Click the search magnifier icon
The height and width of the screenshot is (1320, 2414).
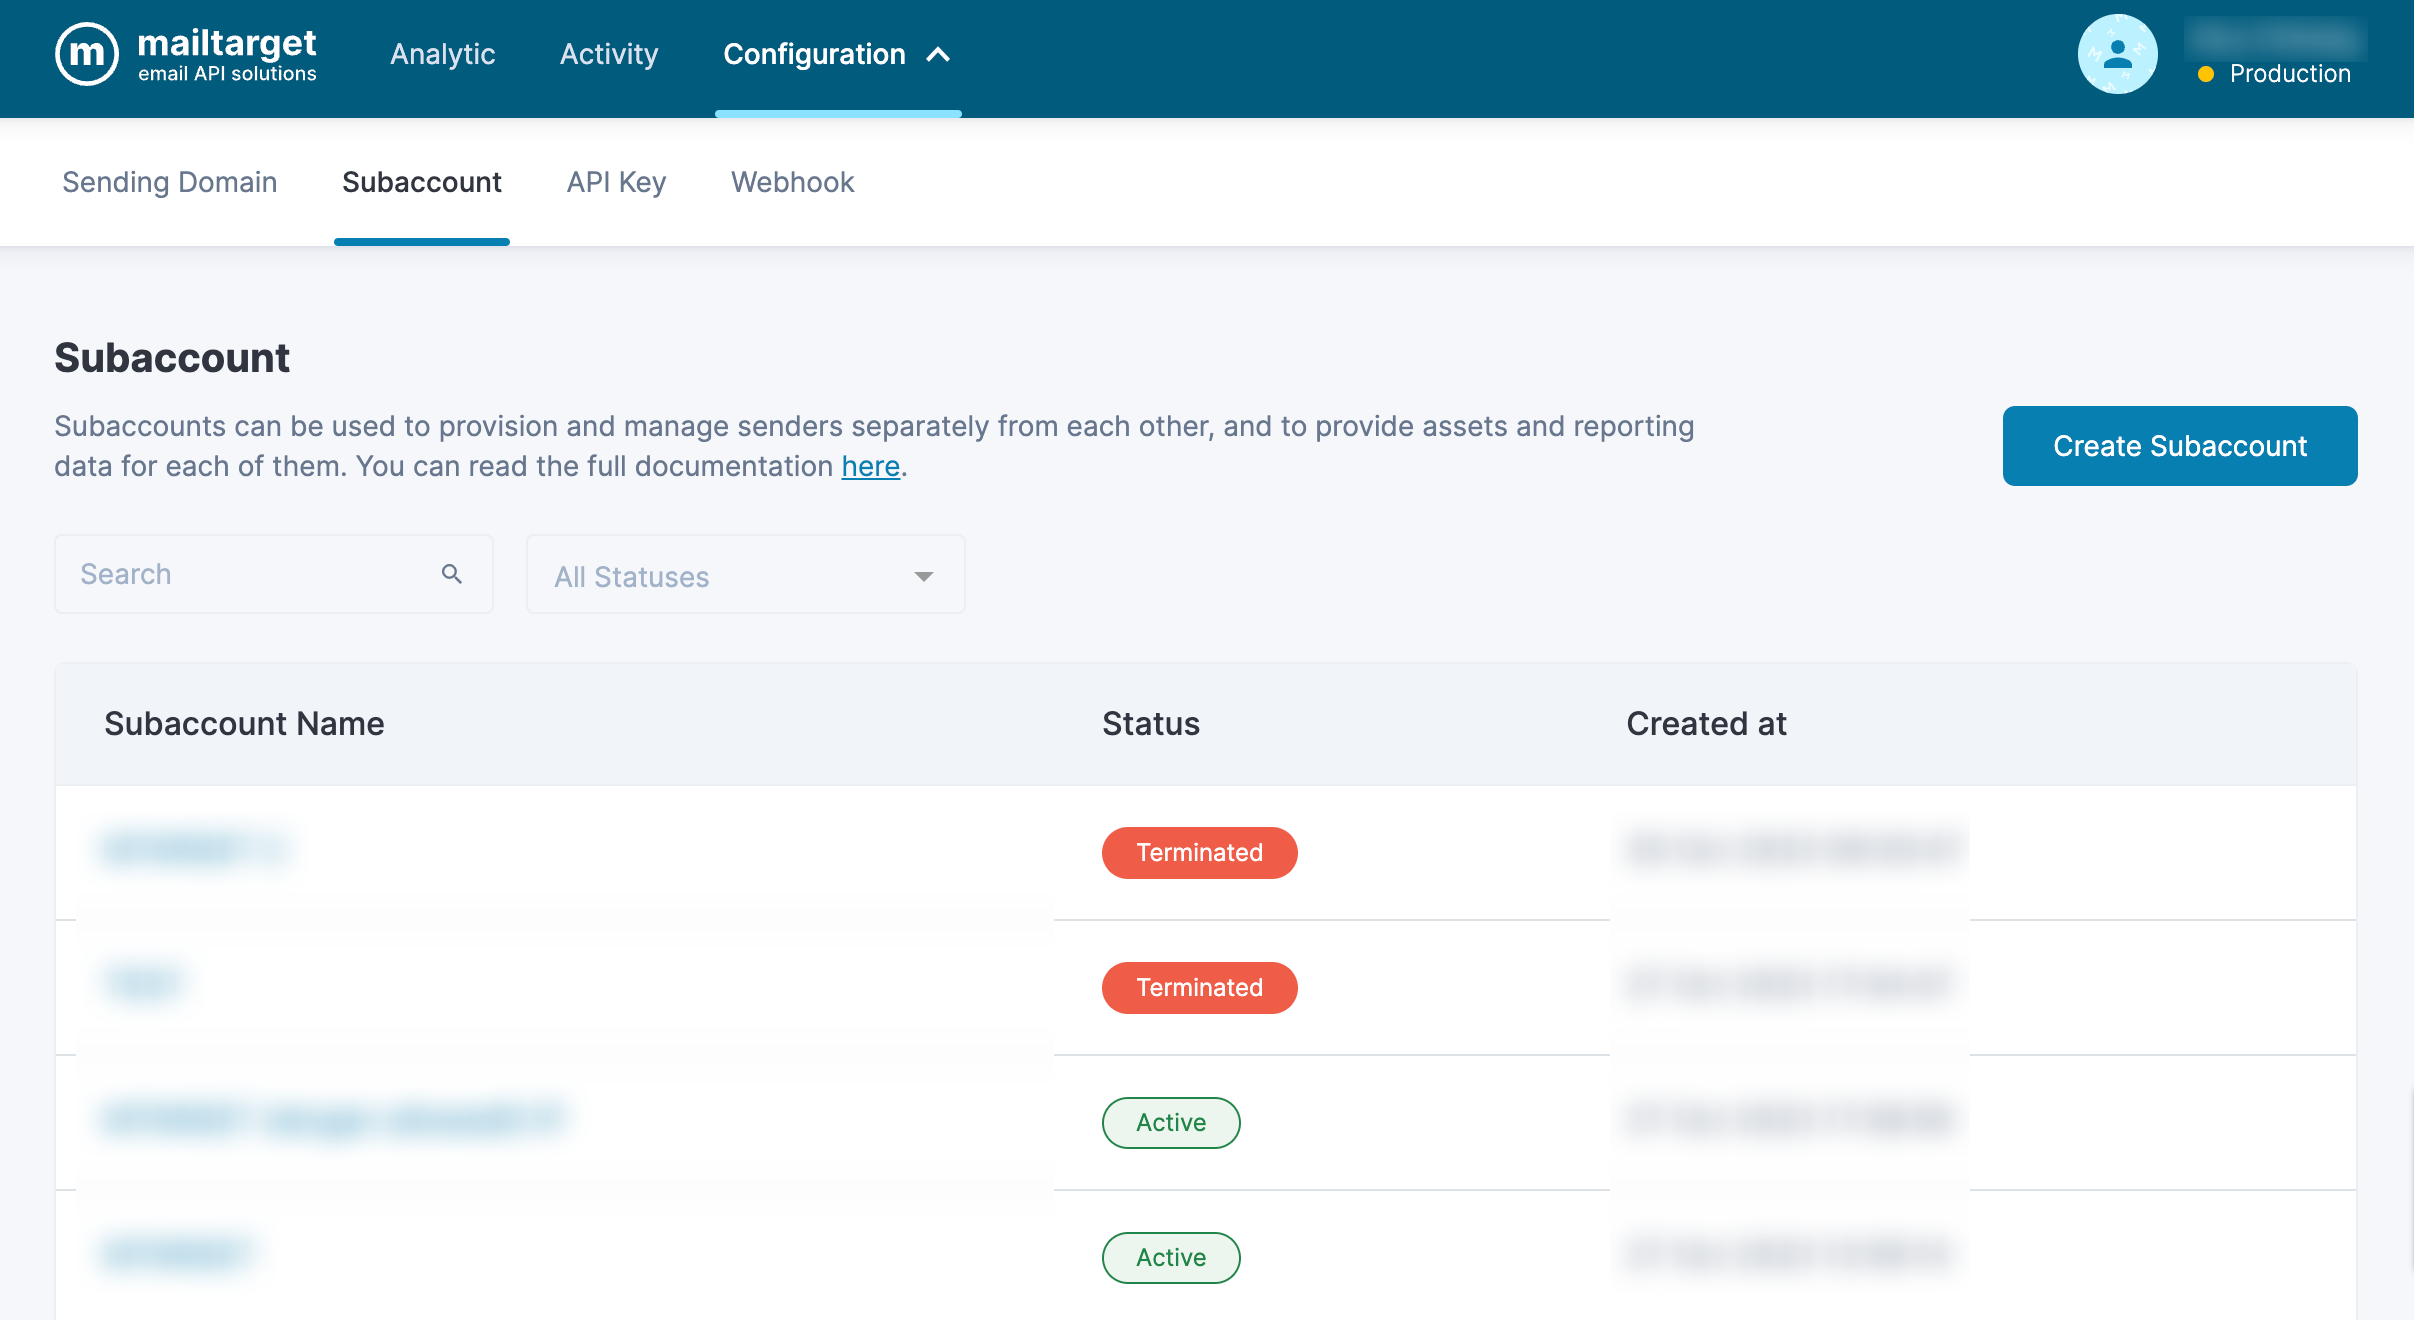coord(452,574)
